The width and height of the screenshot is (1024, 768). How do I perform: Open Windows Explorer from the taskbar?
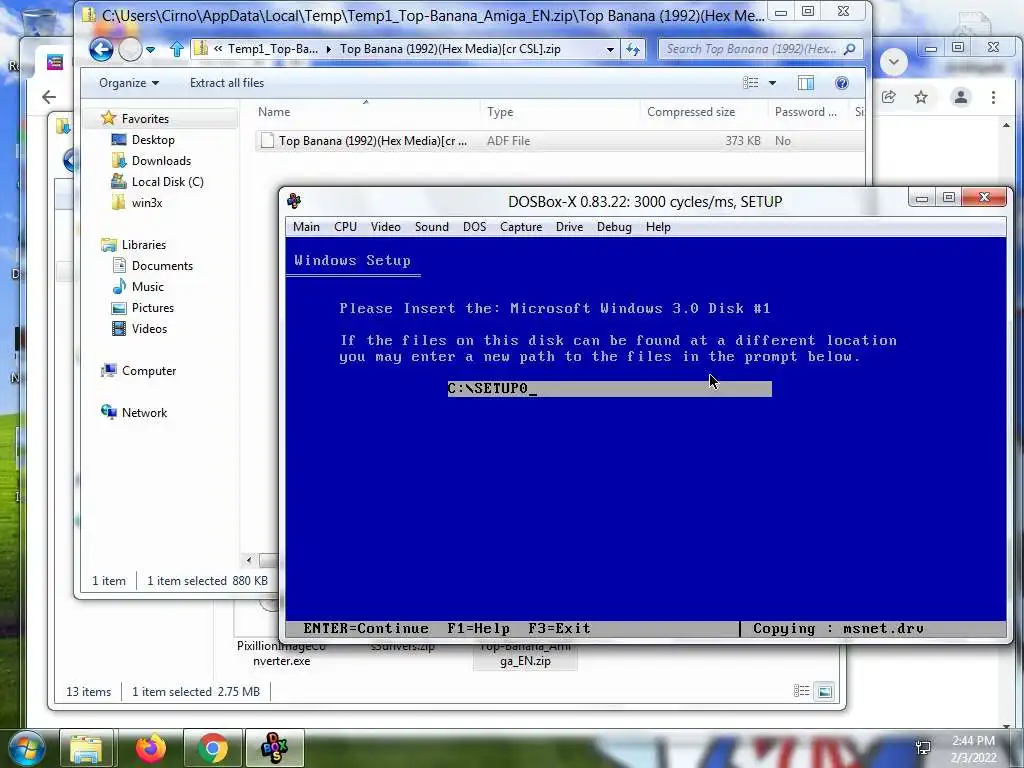(x=86, y=748)
